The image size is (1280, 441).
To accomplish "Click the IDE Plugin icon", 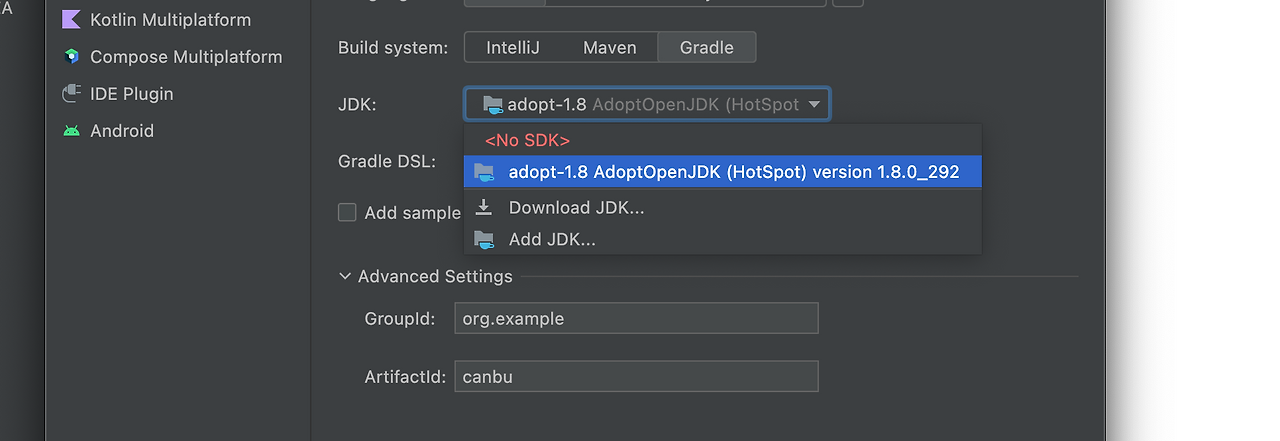I will (x=71, y=94).
